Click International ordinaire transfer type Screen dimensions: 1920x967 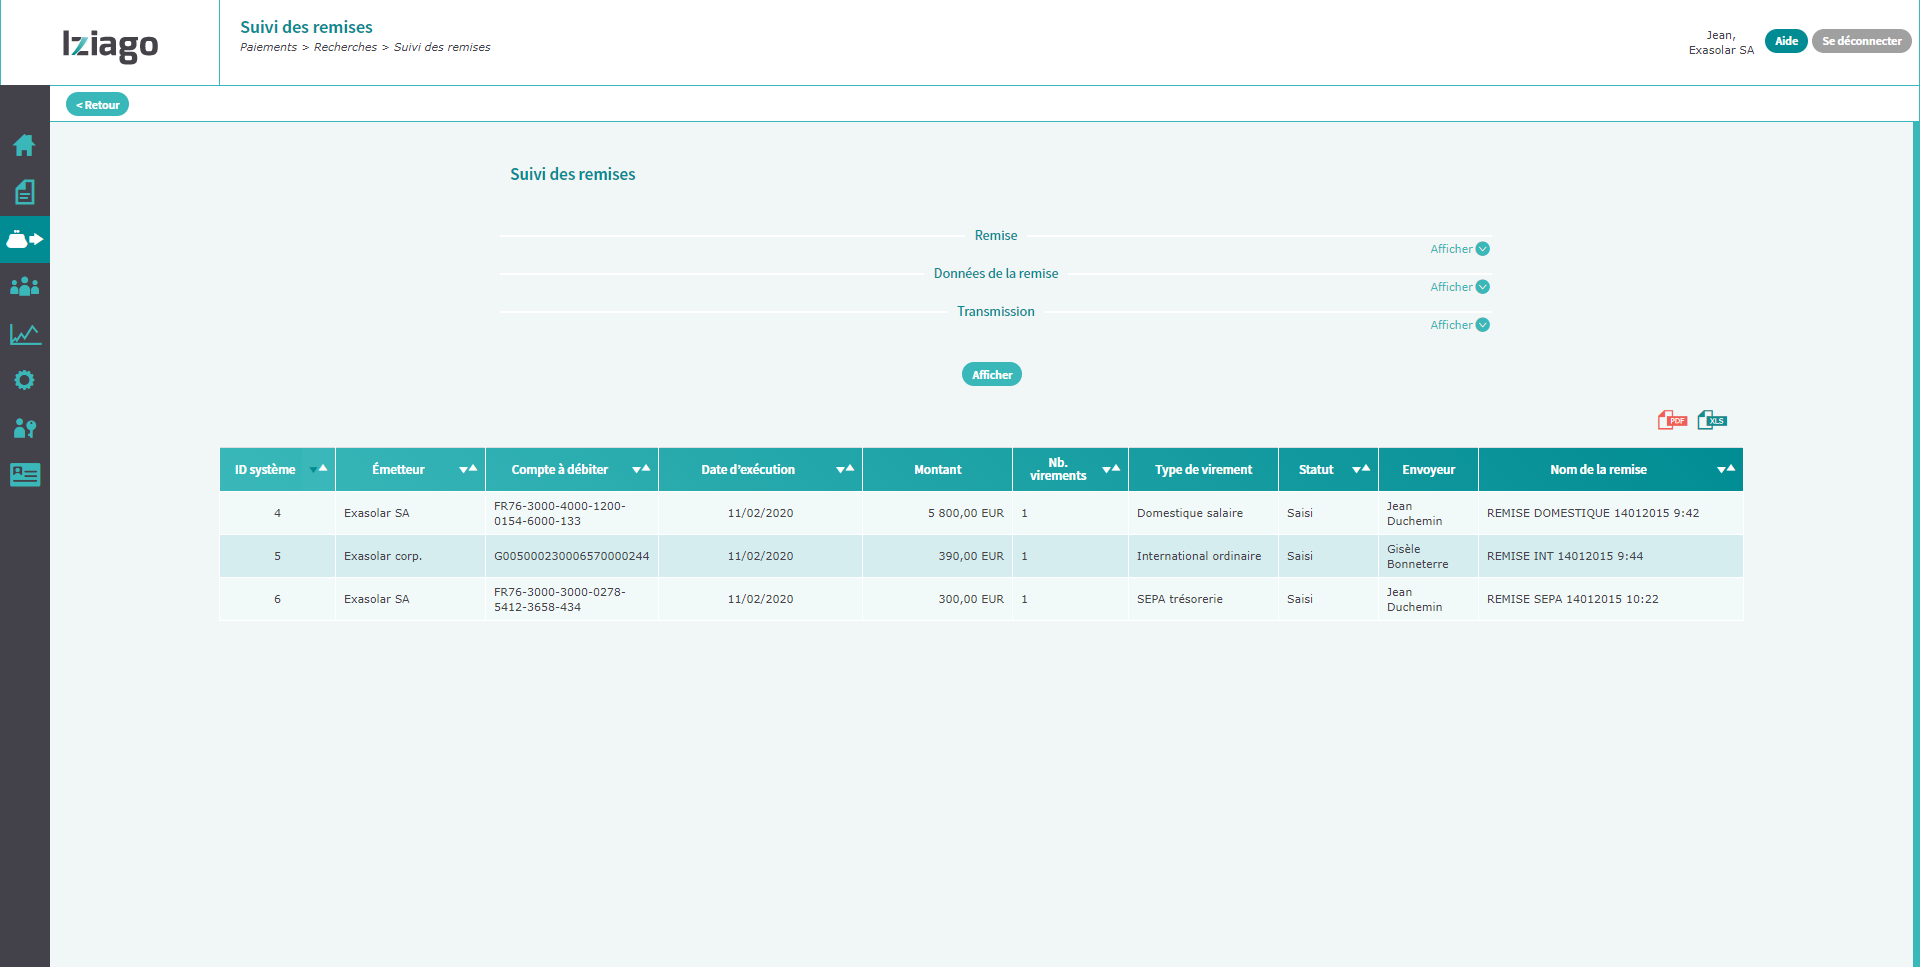1199,556
